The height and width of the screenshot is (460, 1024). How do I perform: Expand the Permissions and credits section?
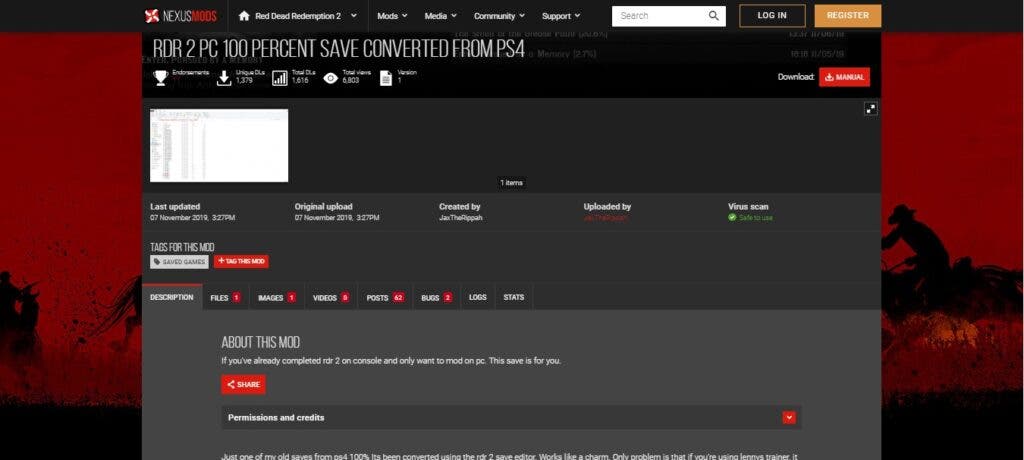coord(511,418)
